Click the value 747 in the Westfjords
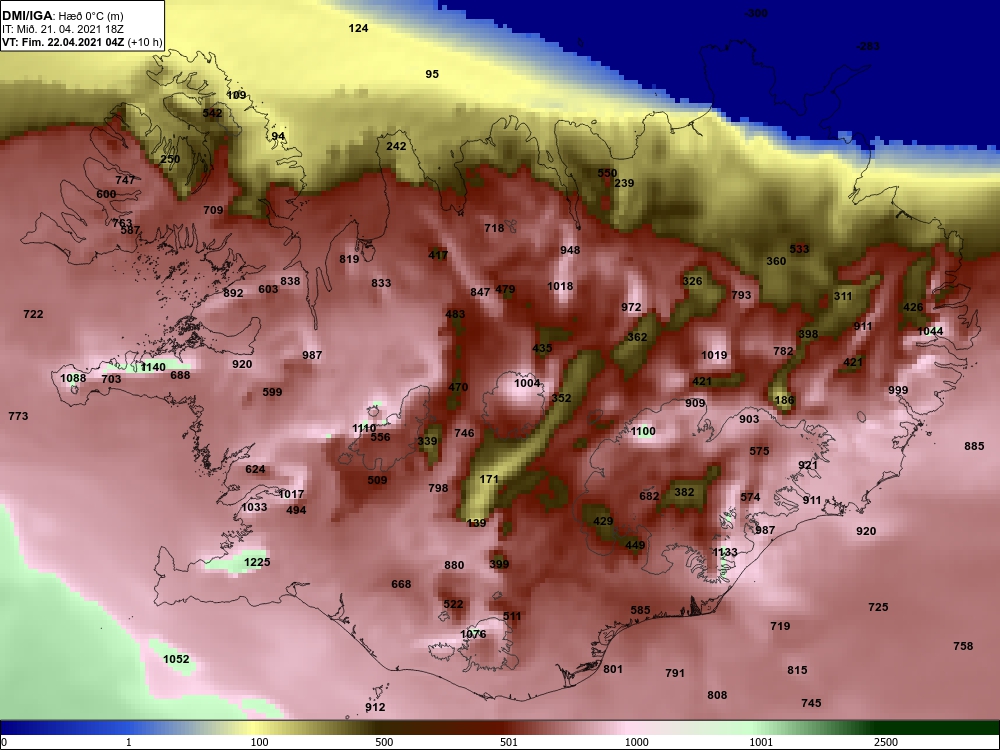1000x750 pixels. point(125,180)
